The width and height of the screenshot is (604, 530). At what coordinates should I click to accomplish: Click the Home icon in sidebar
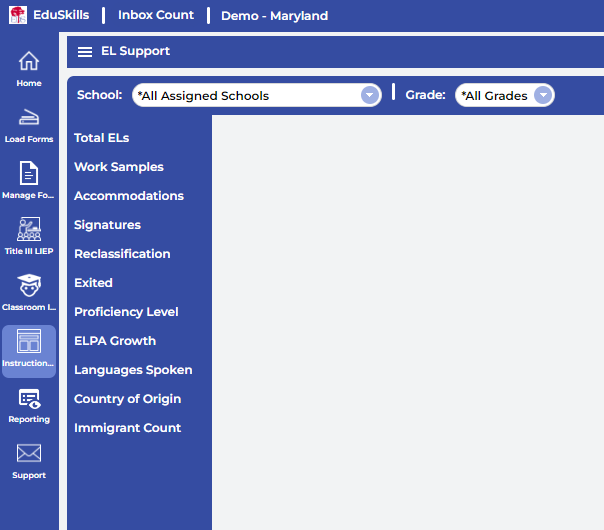[29, 62]
